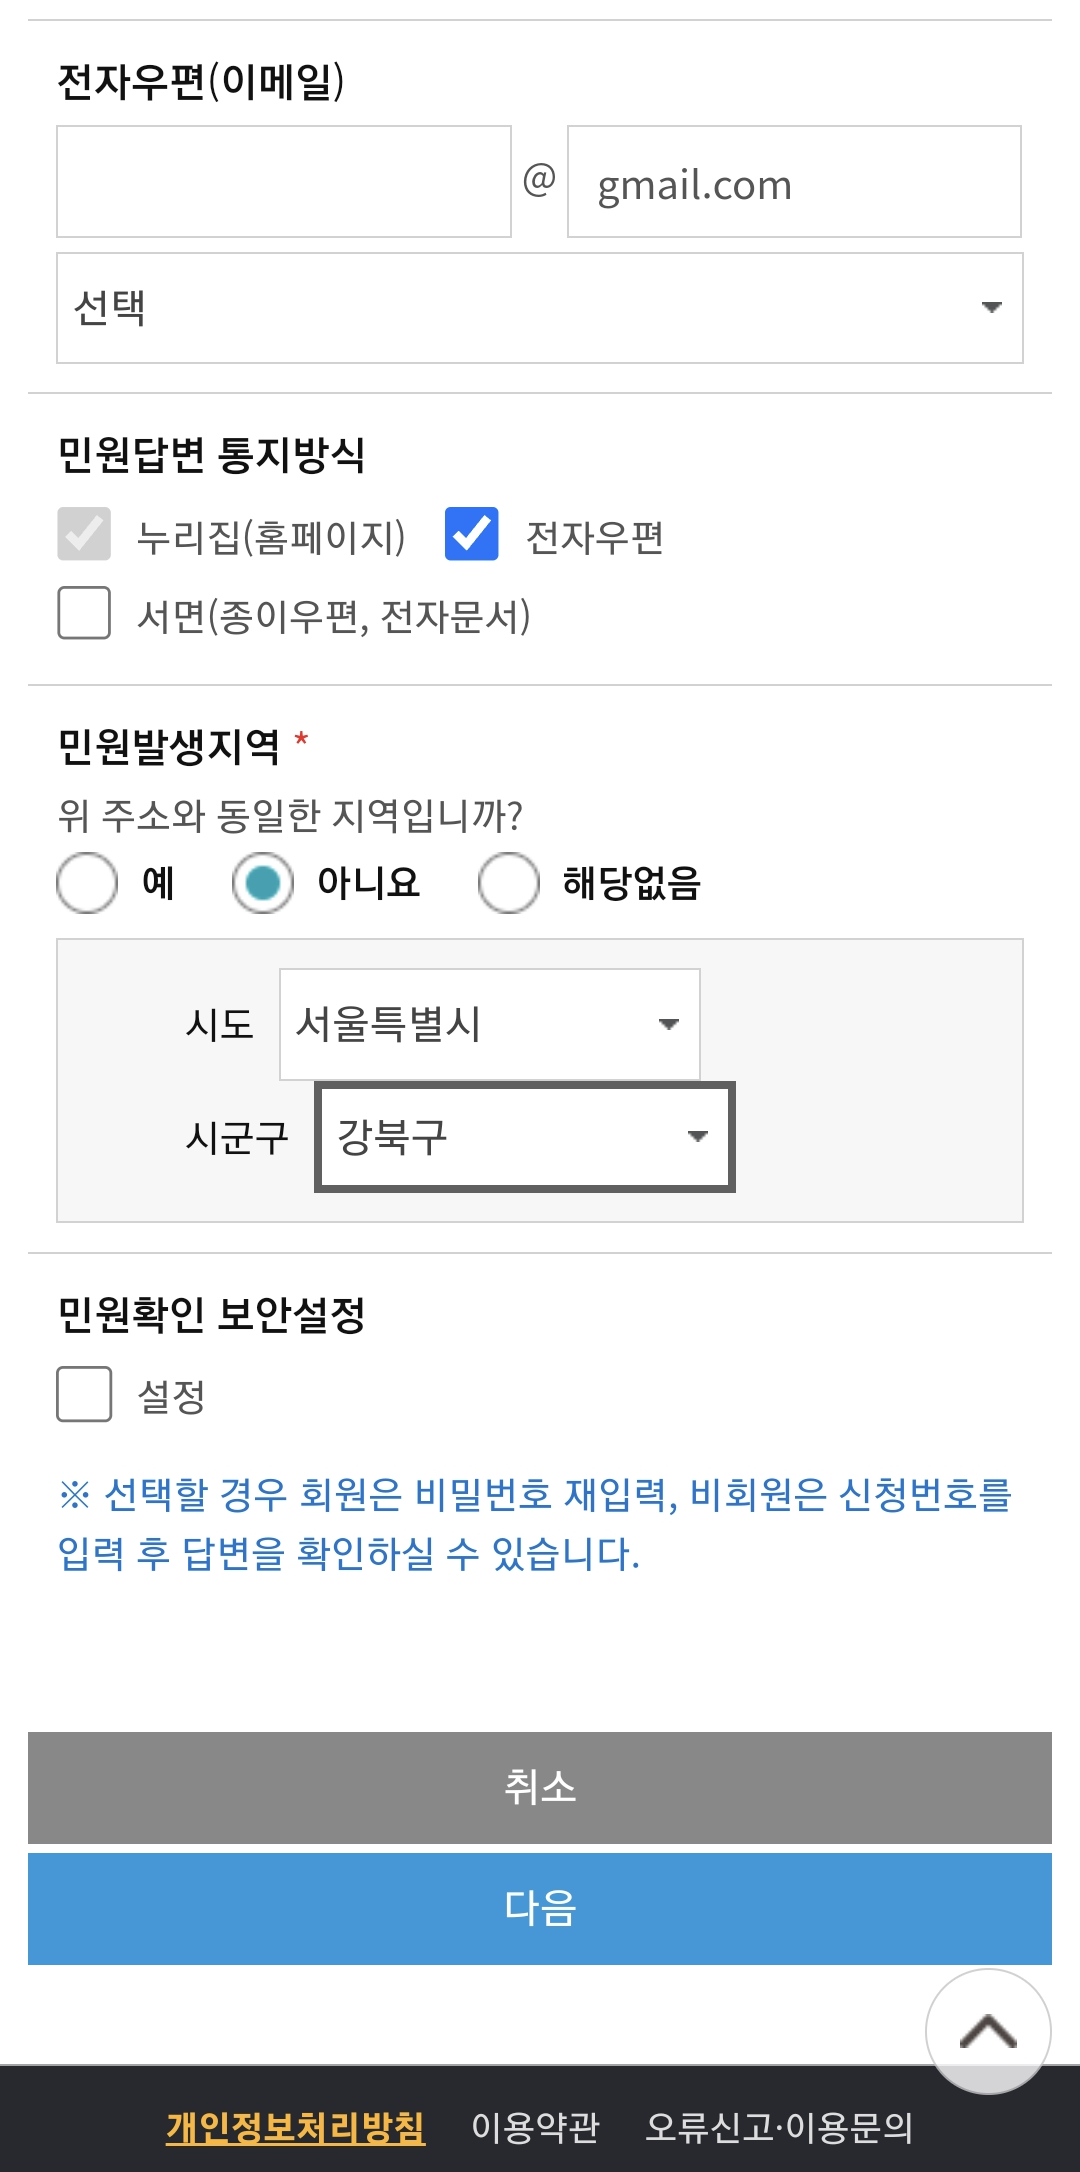Click the 시도 dropdown arrow caret
This screenshot has width=1080, height=2172.
[x=668, y=1022]
